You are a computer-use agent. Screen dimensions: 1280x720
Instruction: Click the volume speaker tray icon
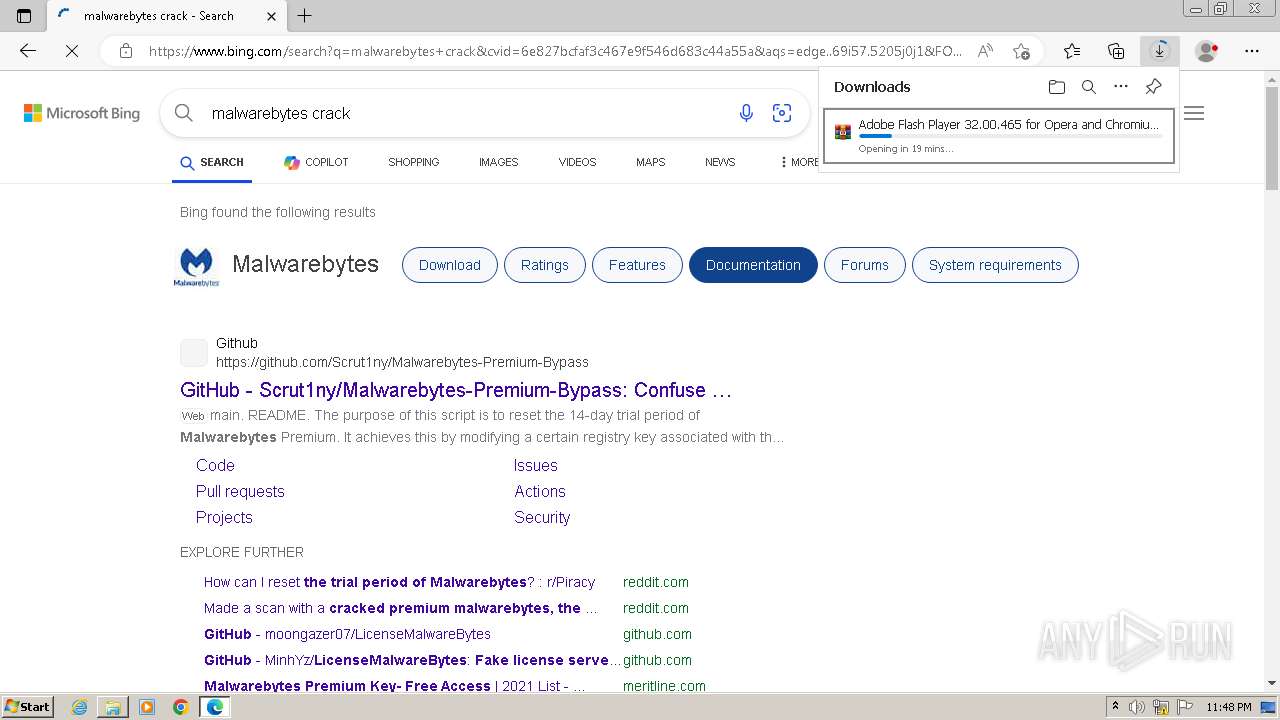tap(1138, 707)
